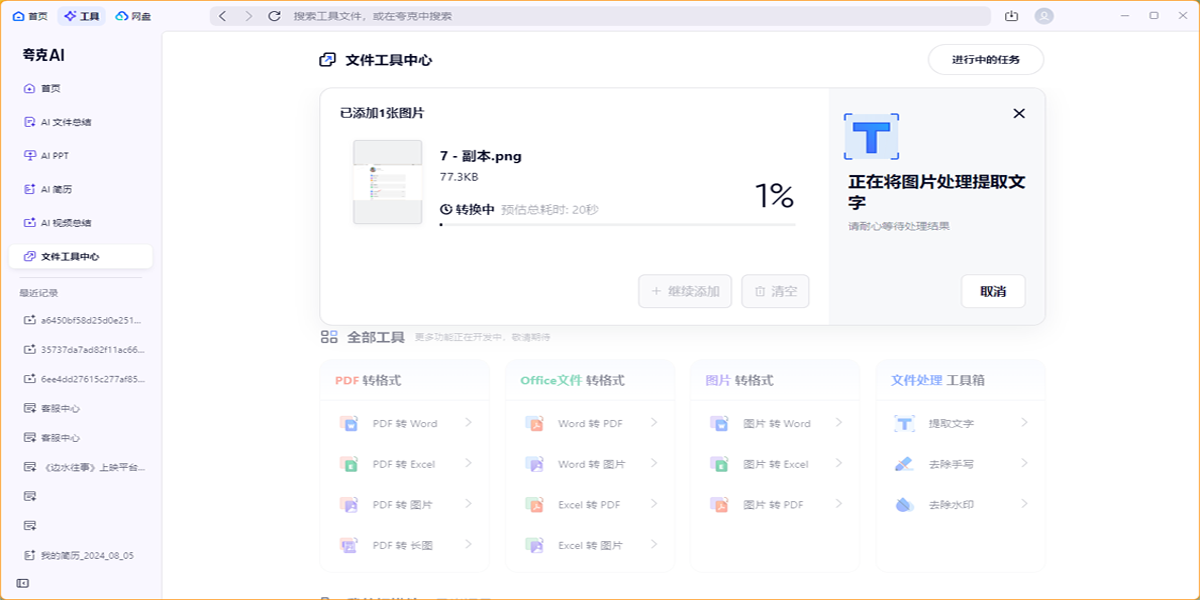Collapse the sidebar using bottom-left icon
This screenshot has height=600, width=1200.
pos(22,583)
